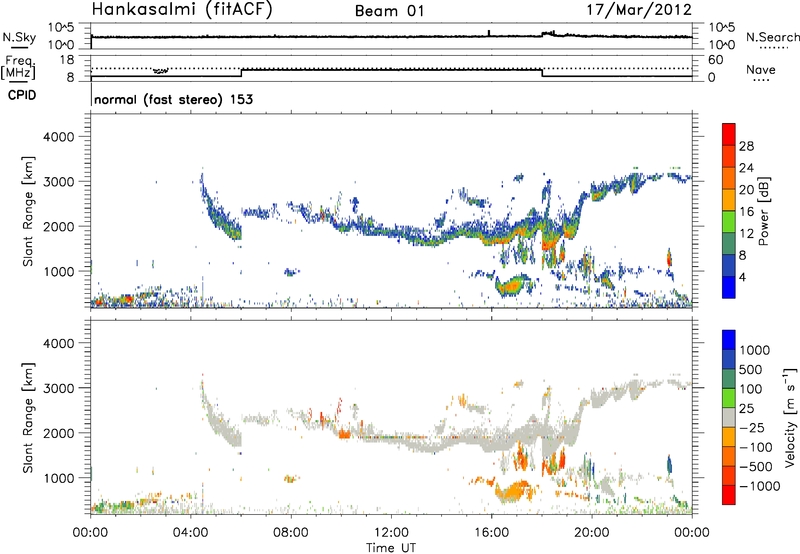
Task: Click the Freq. [MHz] axis label
Action: (19, 68)
